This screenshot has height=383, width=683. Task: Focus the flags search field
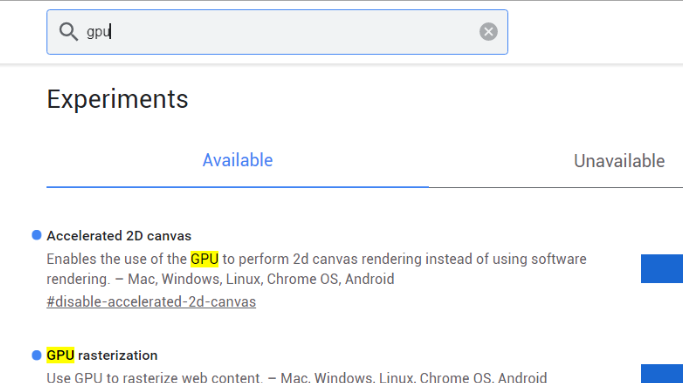277,32
